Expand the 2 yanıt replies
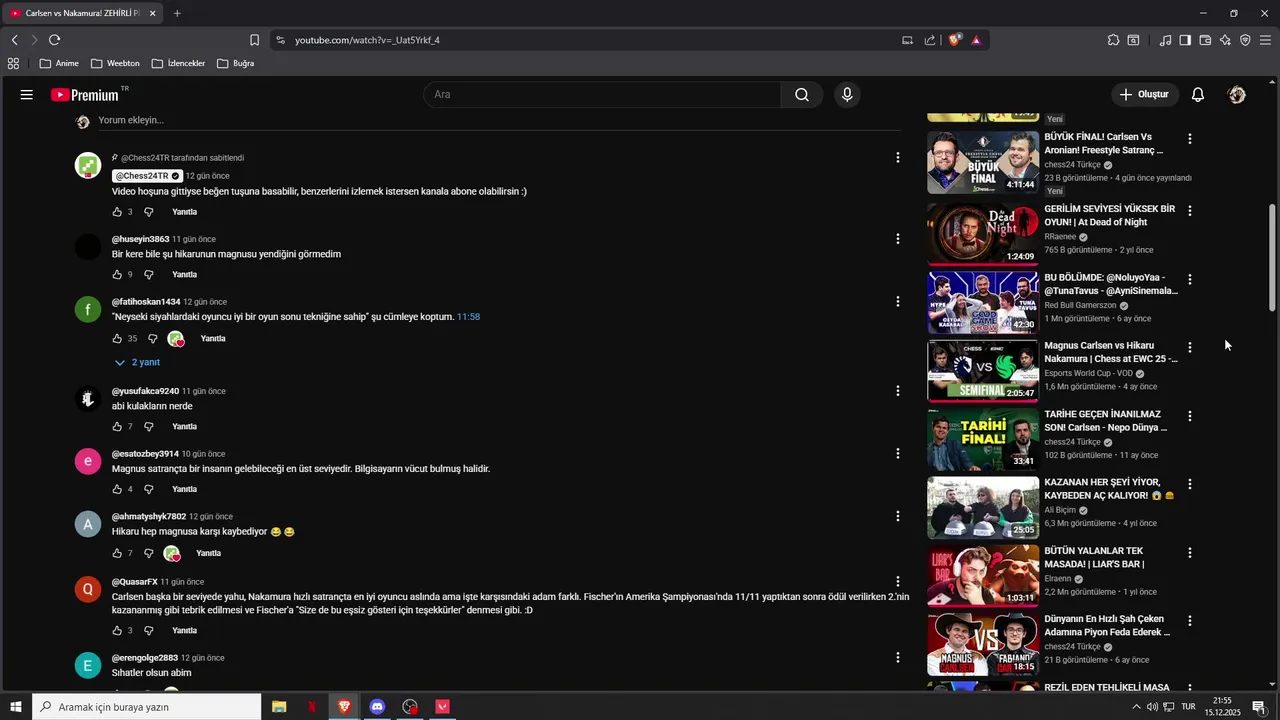Viewport: 1280px width, 720px height. coord(137,362)
